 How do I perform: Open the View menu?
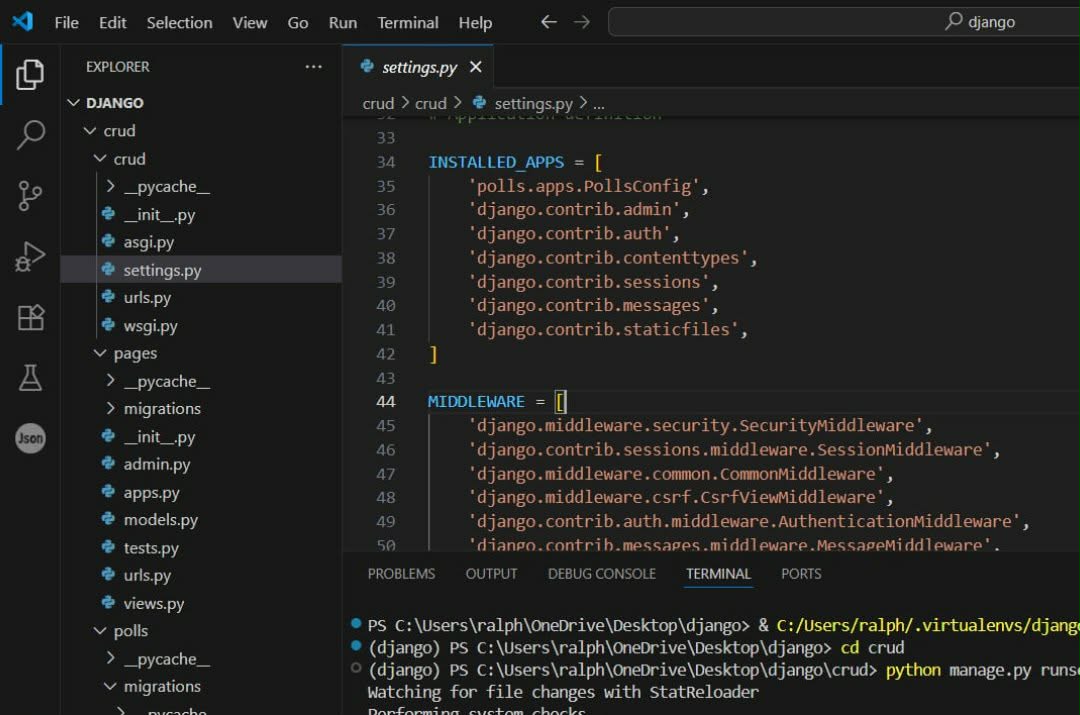tap(249, 23)
